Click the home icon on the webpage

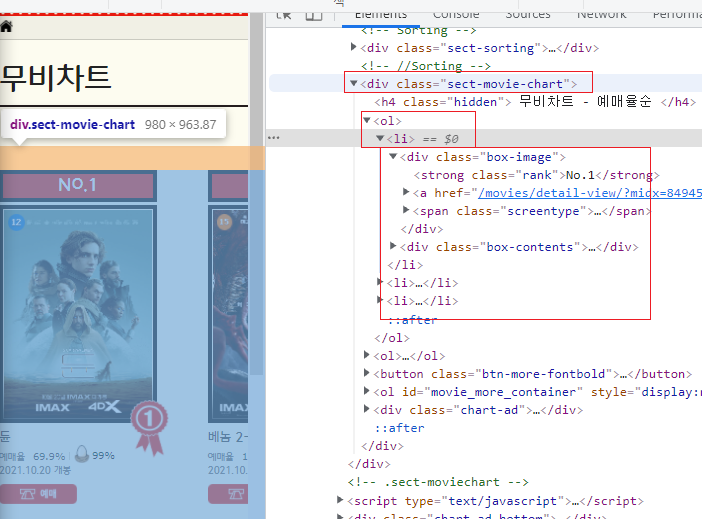tap(6, 27)
